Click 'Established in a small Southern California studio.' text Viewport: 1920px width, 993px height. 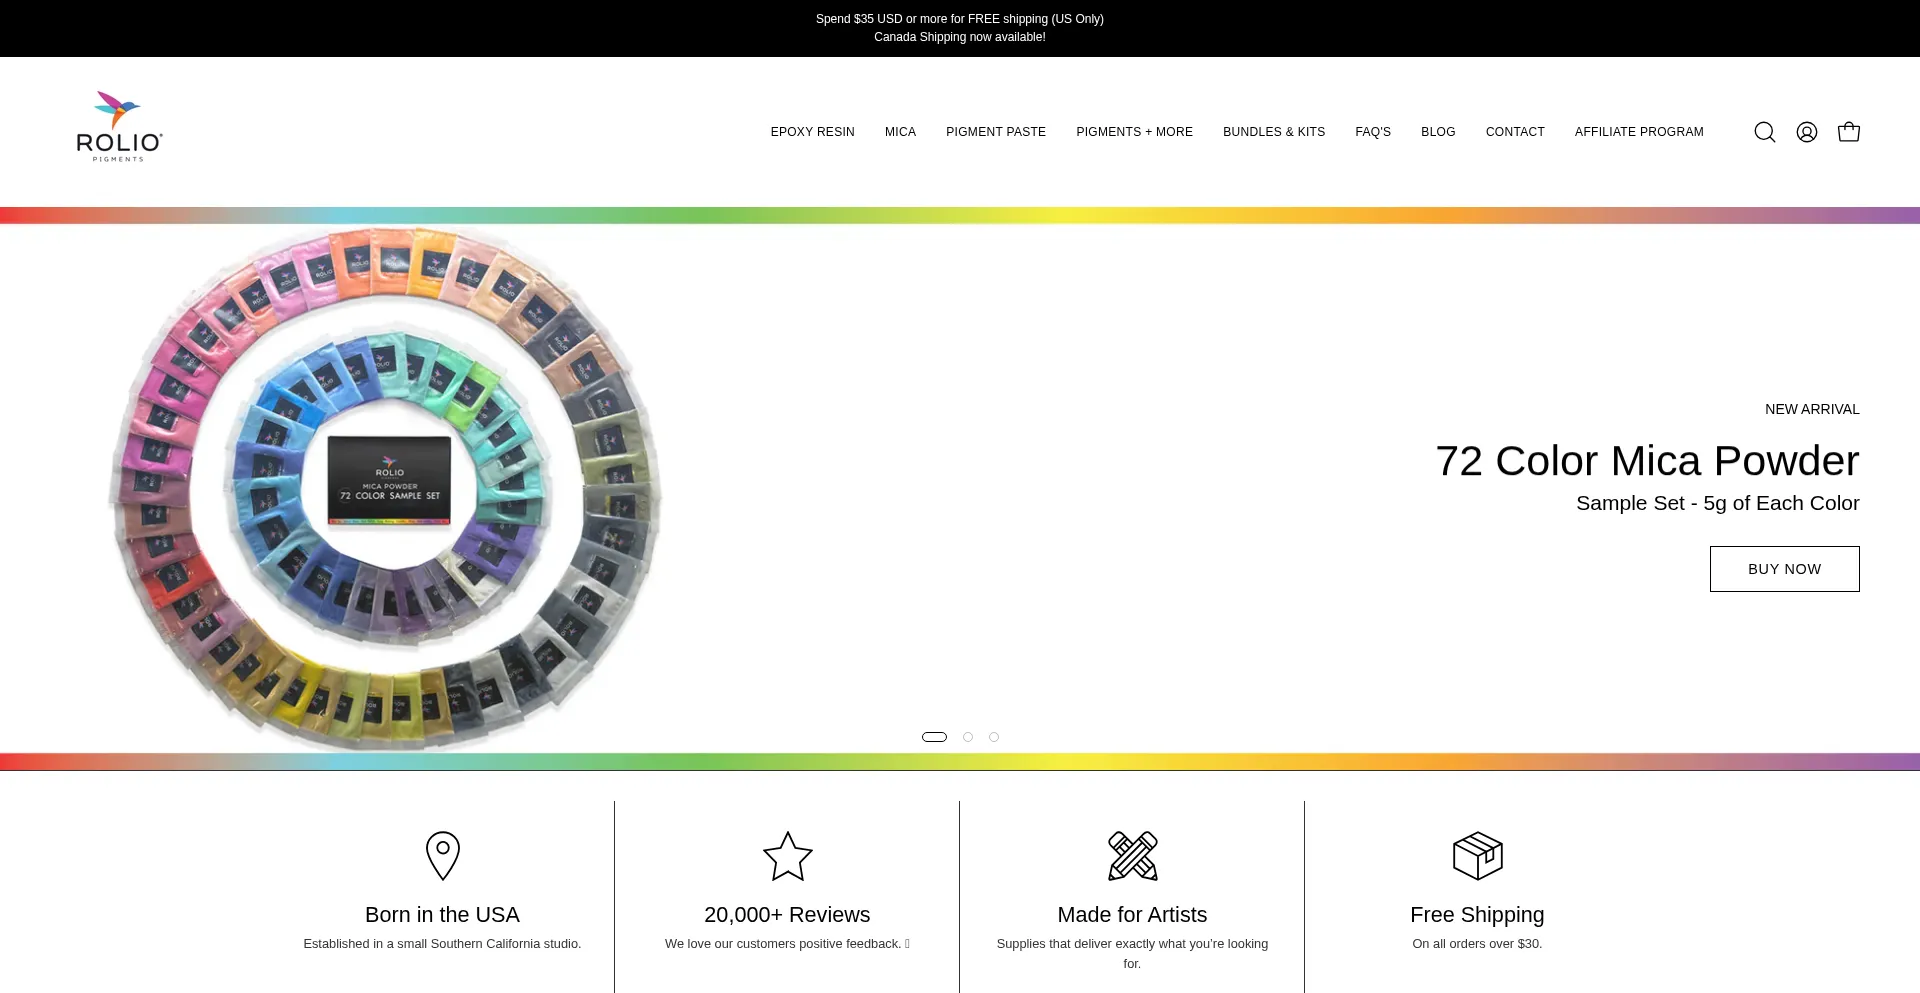[x=442, y=944]
